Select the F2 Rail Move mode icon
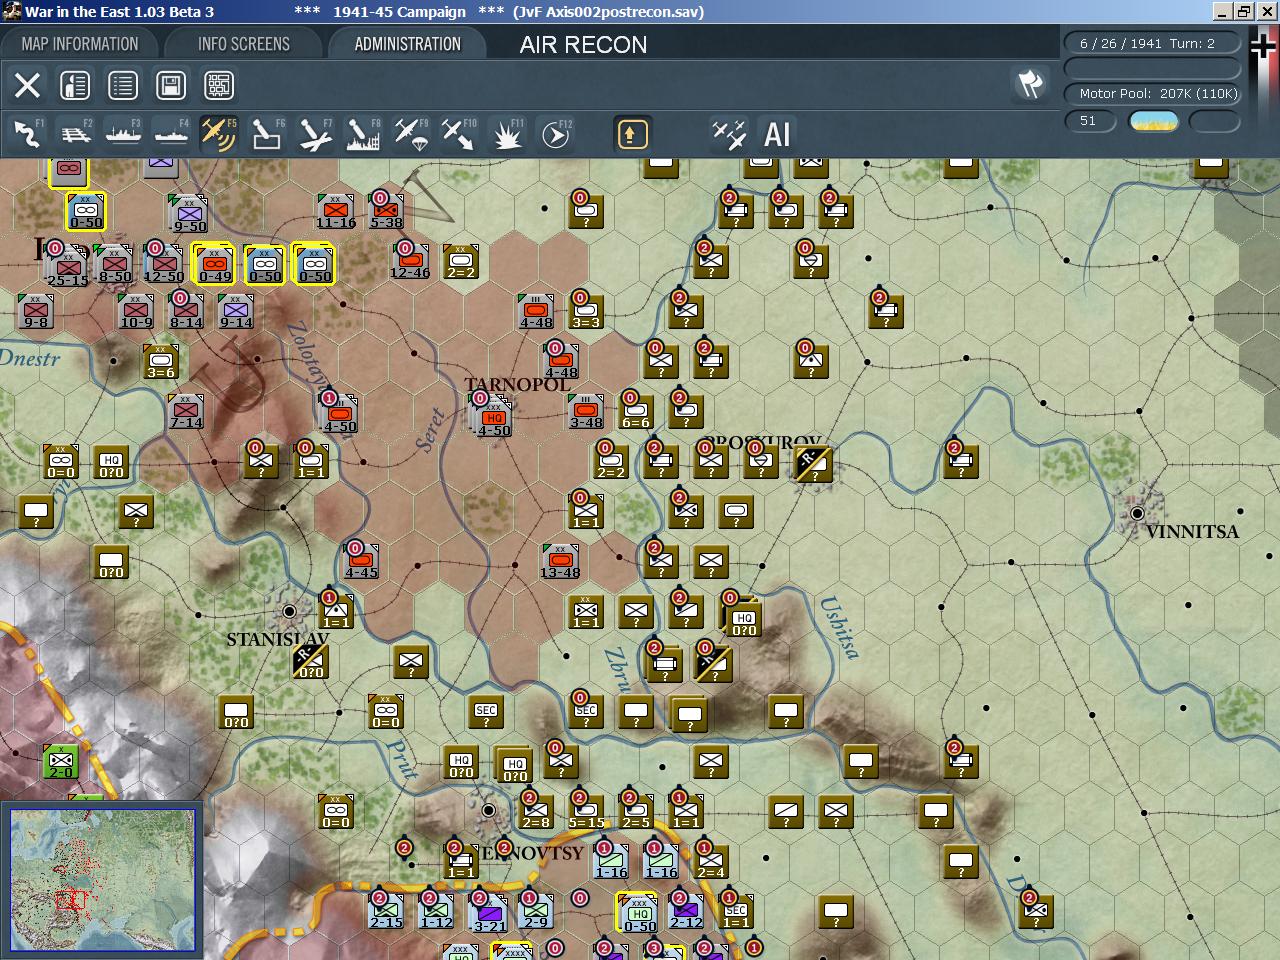The width and height of the screenshot is (1280, 960). (75, 133)
